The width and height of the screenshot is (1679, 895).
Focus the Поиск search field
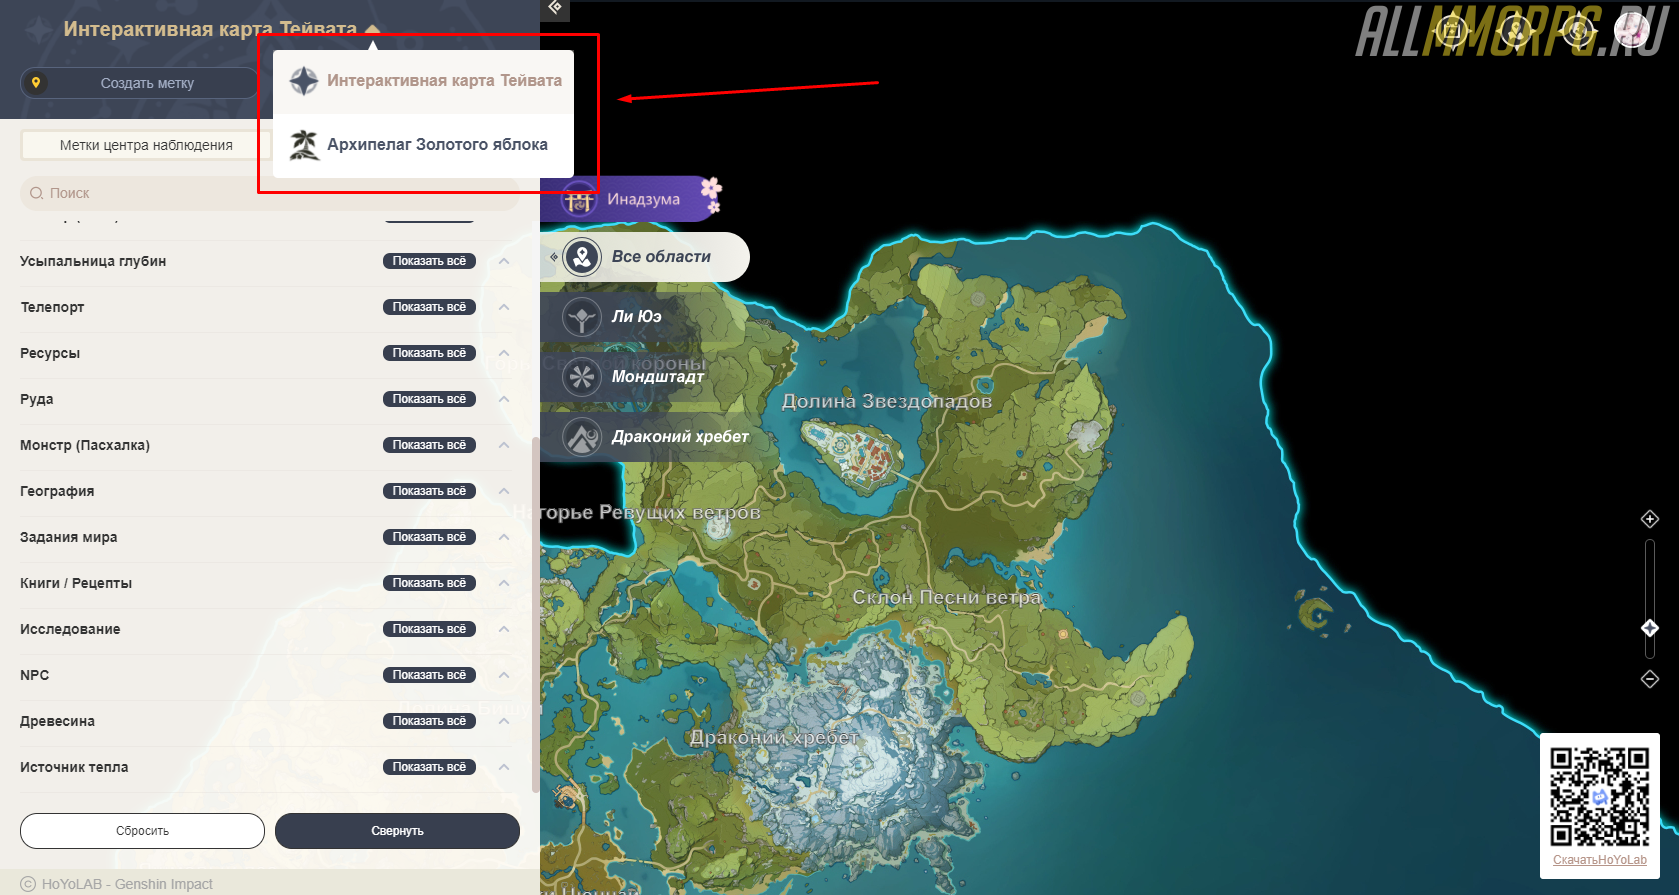coord(270,193)
